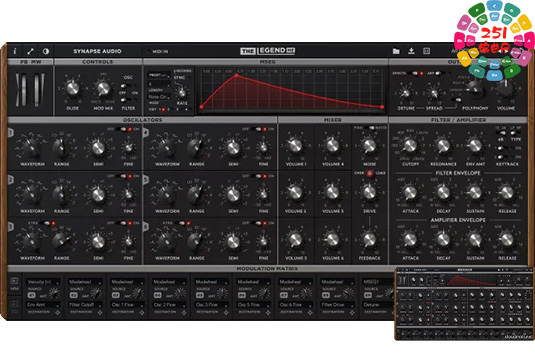
Task: Click the resize window arrow icon
Action: [30, 51]
